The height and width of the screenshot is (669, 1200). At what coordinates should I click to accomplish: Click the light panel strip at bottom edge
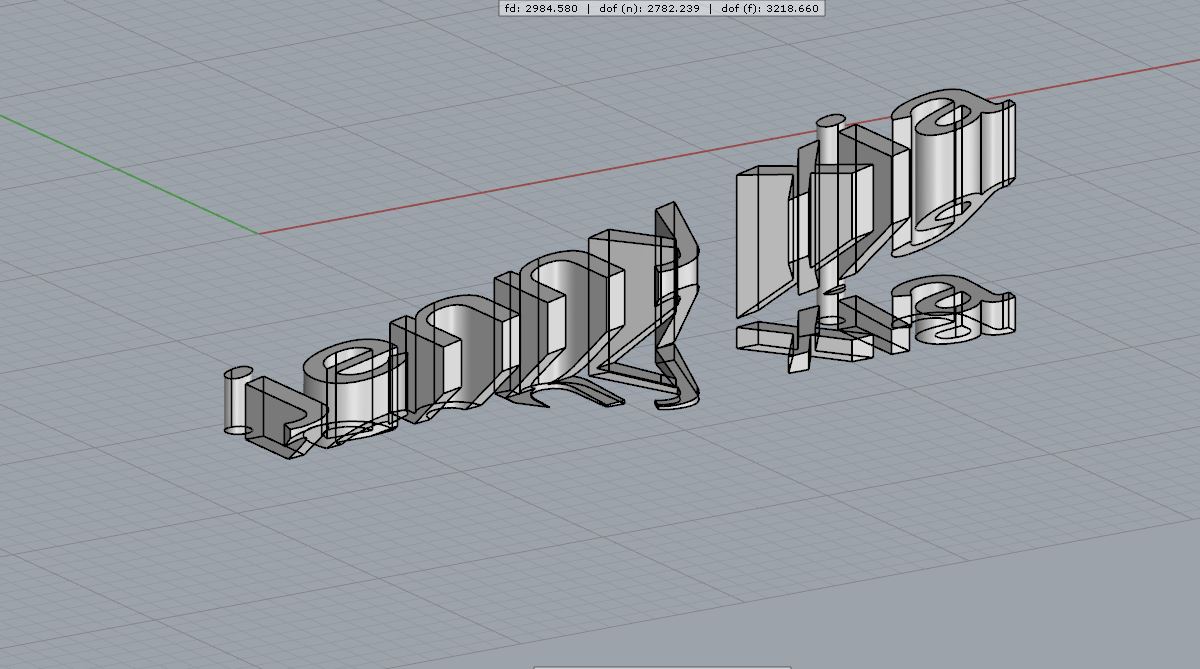tap(662, 666)
